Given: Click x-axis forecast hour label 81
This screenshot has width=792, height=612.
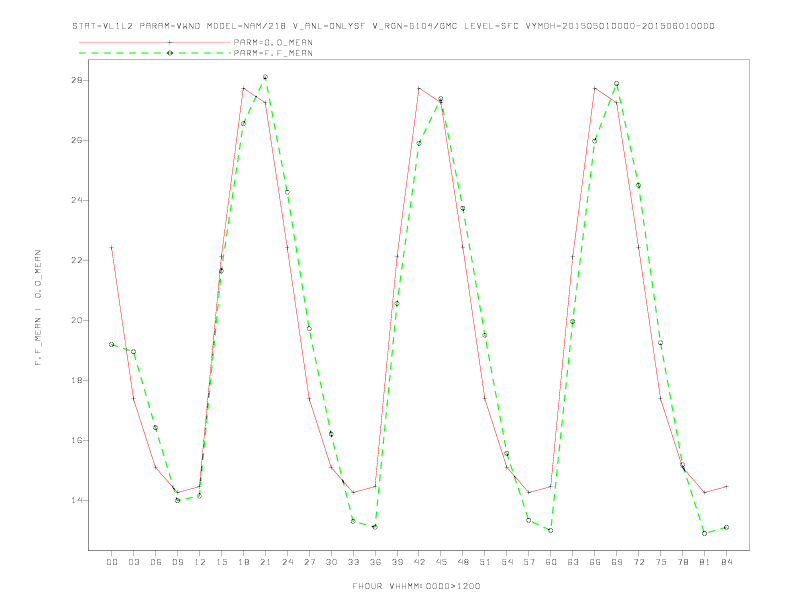Looking at the screenshot, I should (705, 562).
